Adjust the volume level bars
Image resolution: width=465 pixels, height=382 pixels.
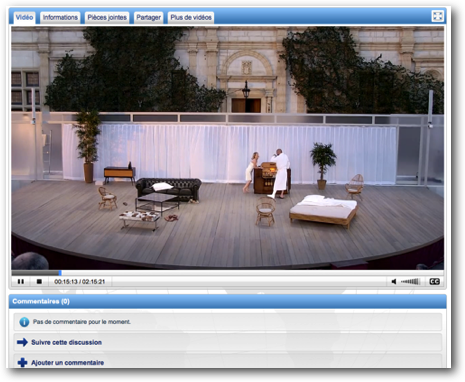tap(410, 282)
